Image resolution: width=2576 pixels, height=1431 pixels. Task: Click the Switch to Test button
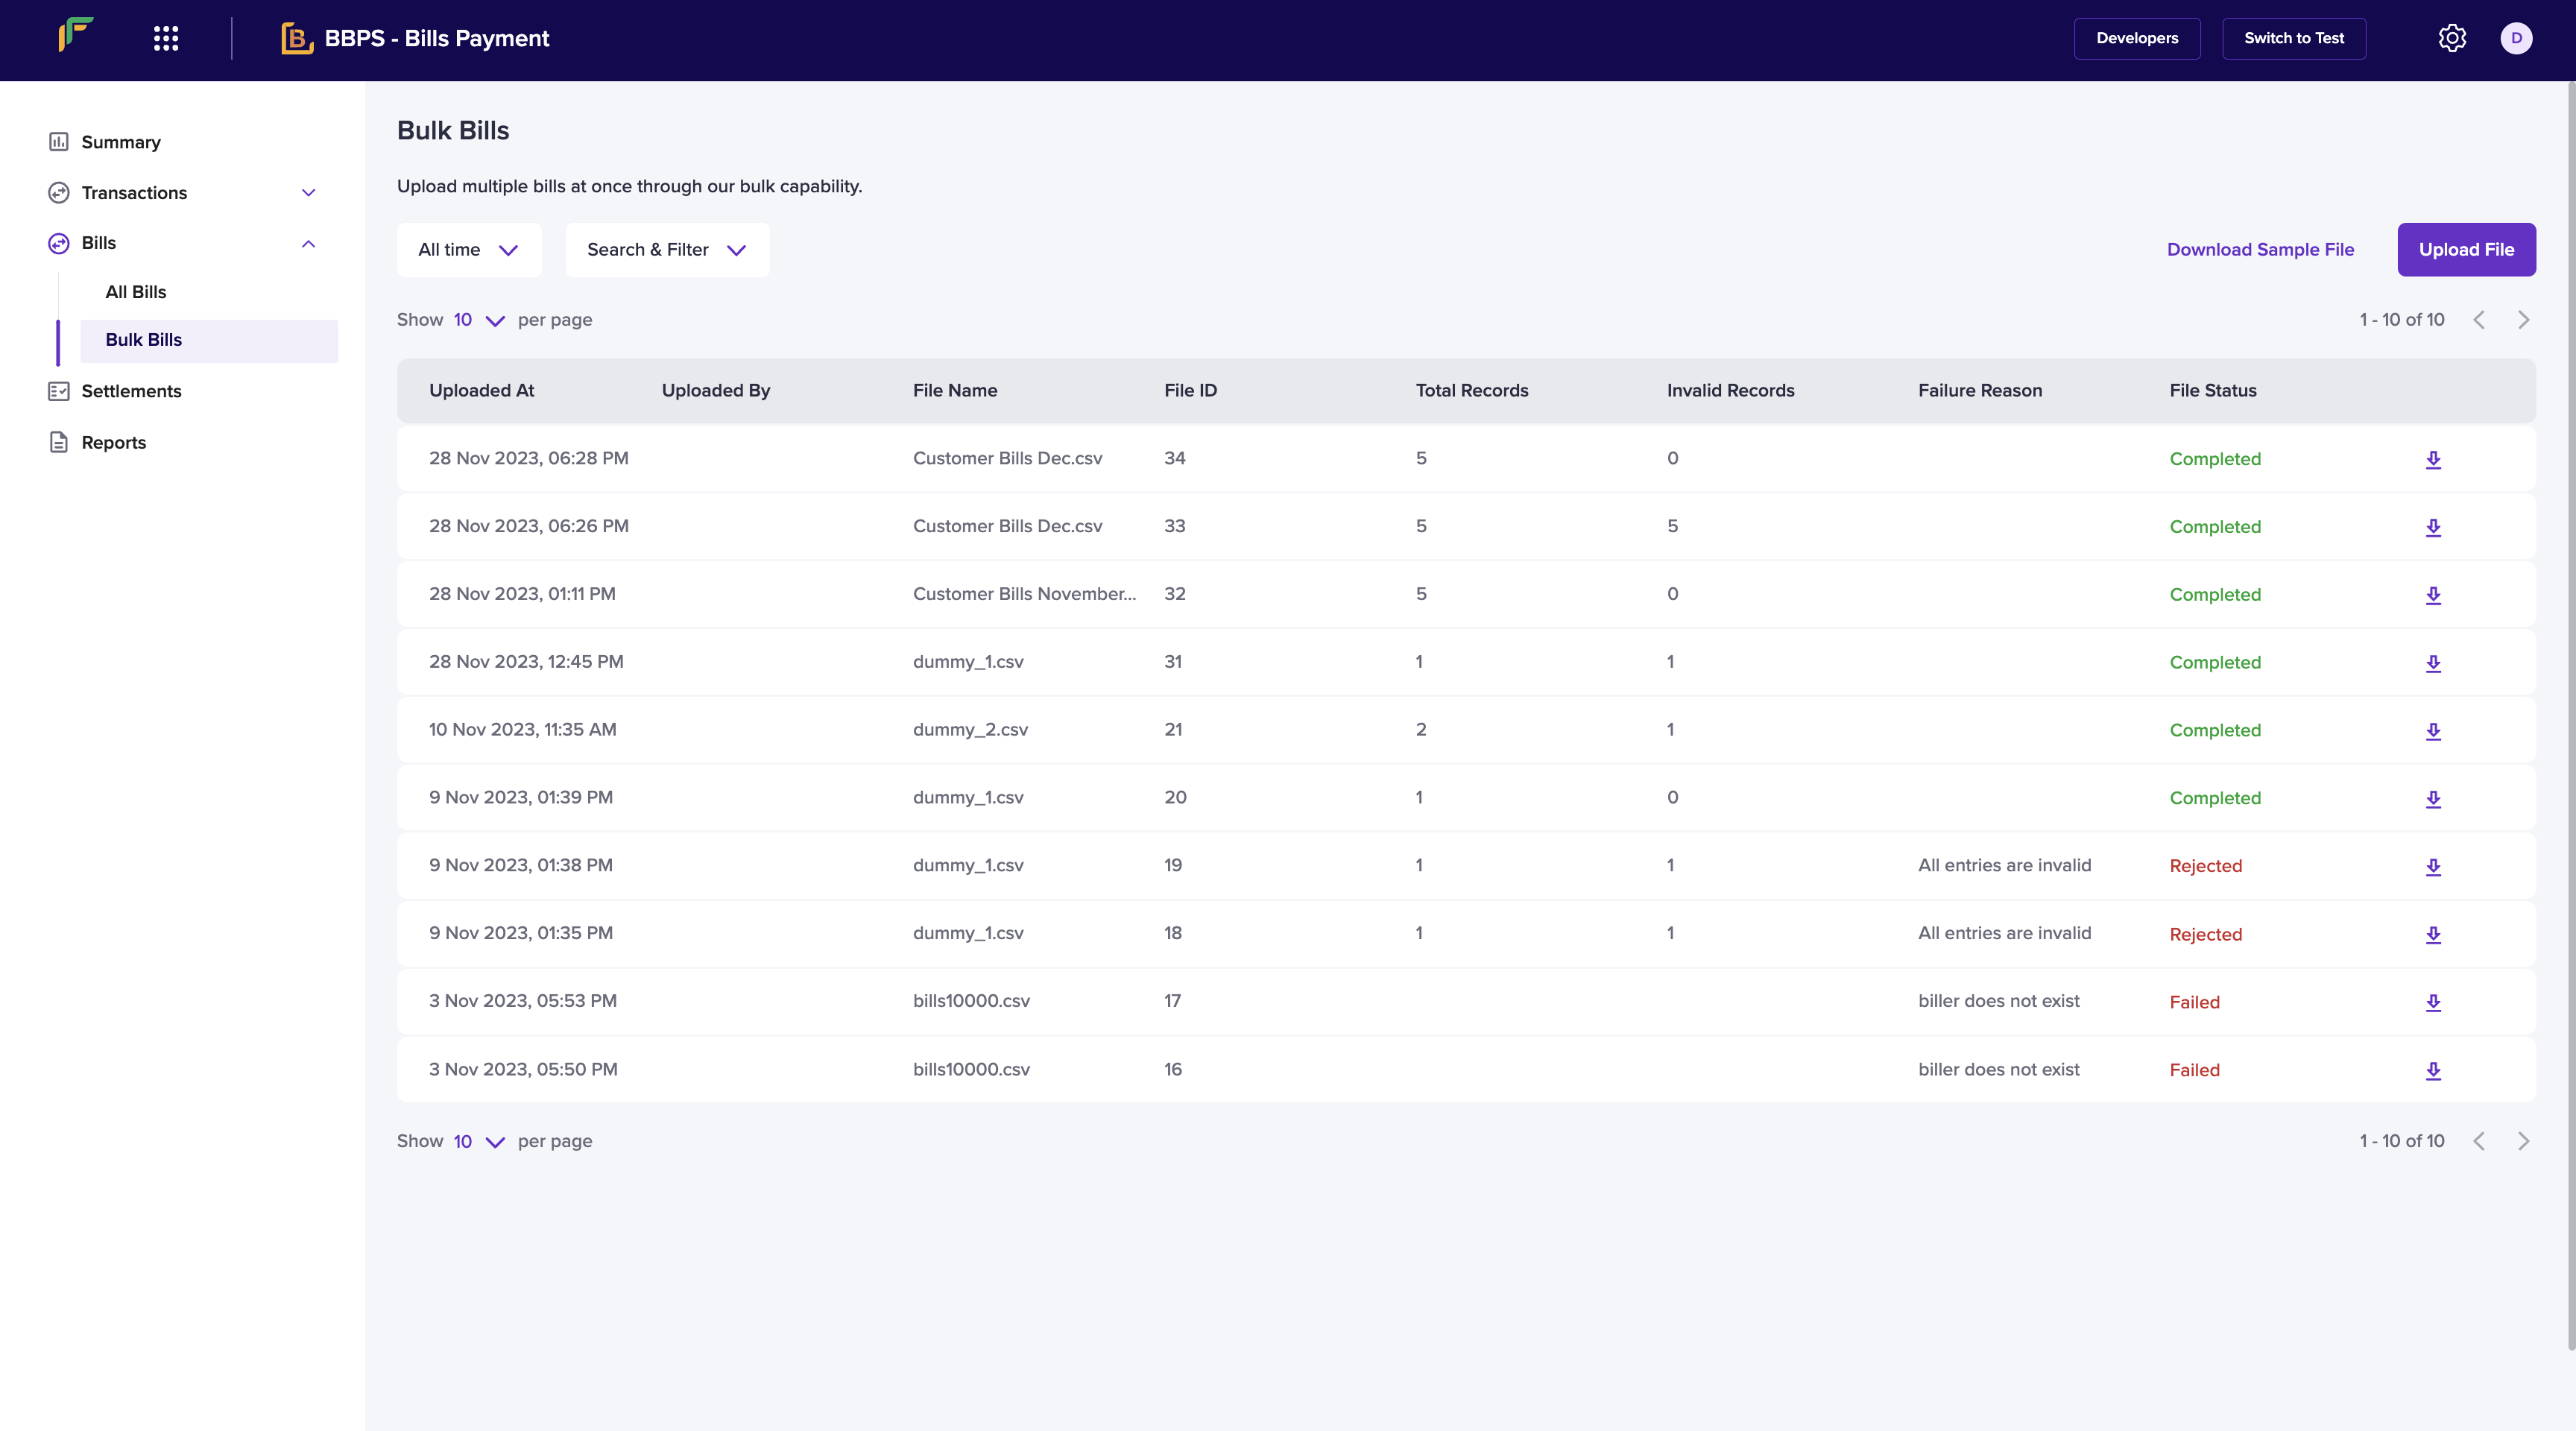[2293, 38]
